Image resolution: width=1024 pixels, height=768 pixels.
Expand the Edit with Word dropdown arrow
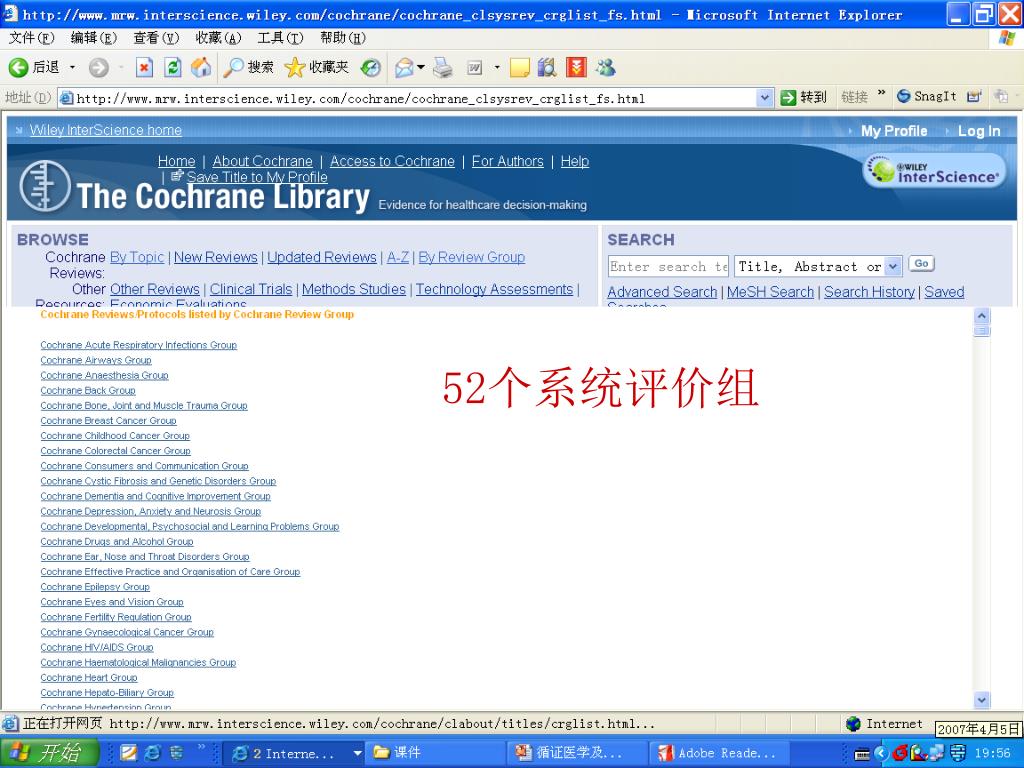tap(497, 67)
